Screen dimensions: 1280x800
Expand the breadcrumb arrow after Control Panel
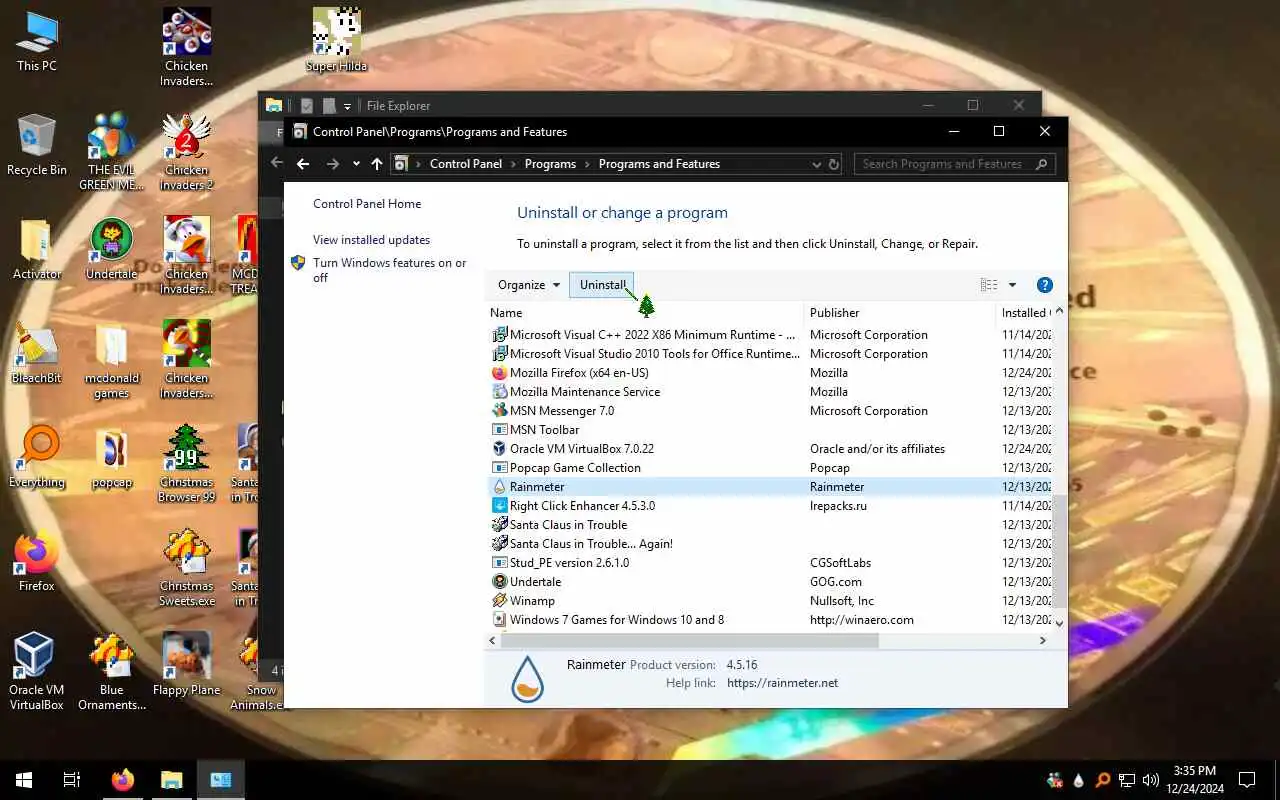513,164
